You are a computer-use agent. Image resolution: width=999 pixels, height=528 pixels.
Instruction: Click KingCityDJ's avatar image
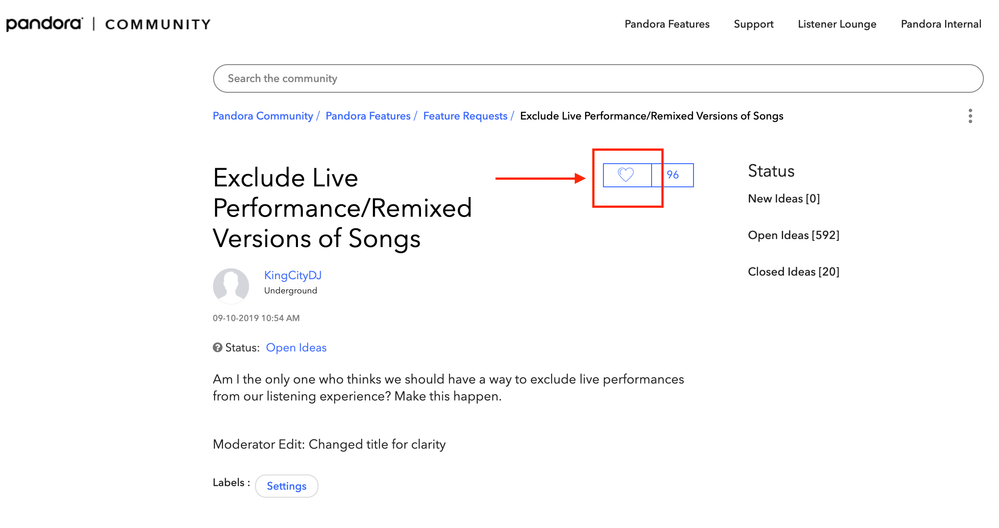231,286
